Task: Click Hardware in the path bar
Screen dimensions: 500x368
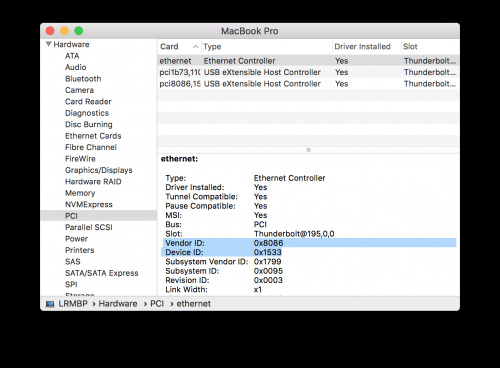Action: 118,304
